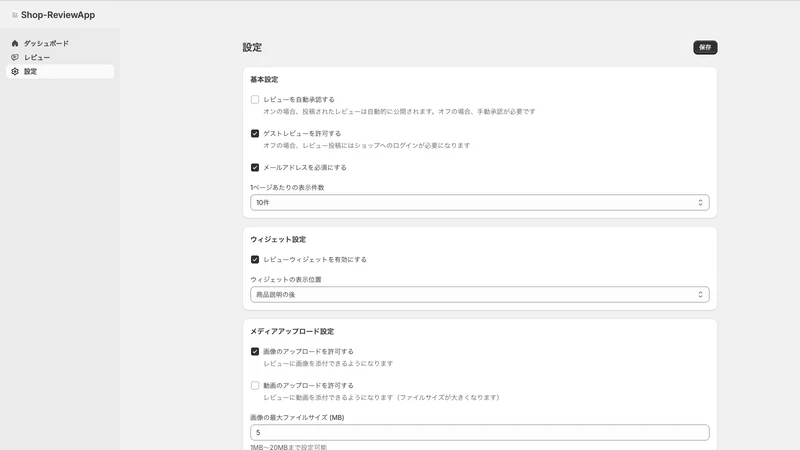This screenshot has width=800, height=450.
Task: Click the settings gear icon in sidebar
Action: (x=15, y=71)
